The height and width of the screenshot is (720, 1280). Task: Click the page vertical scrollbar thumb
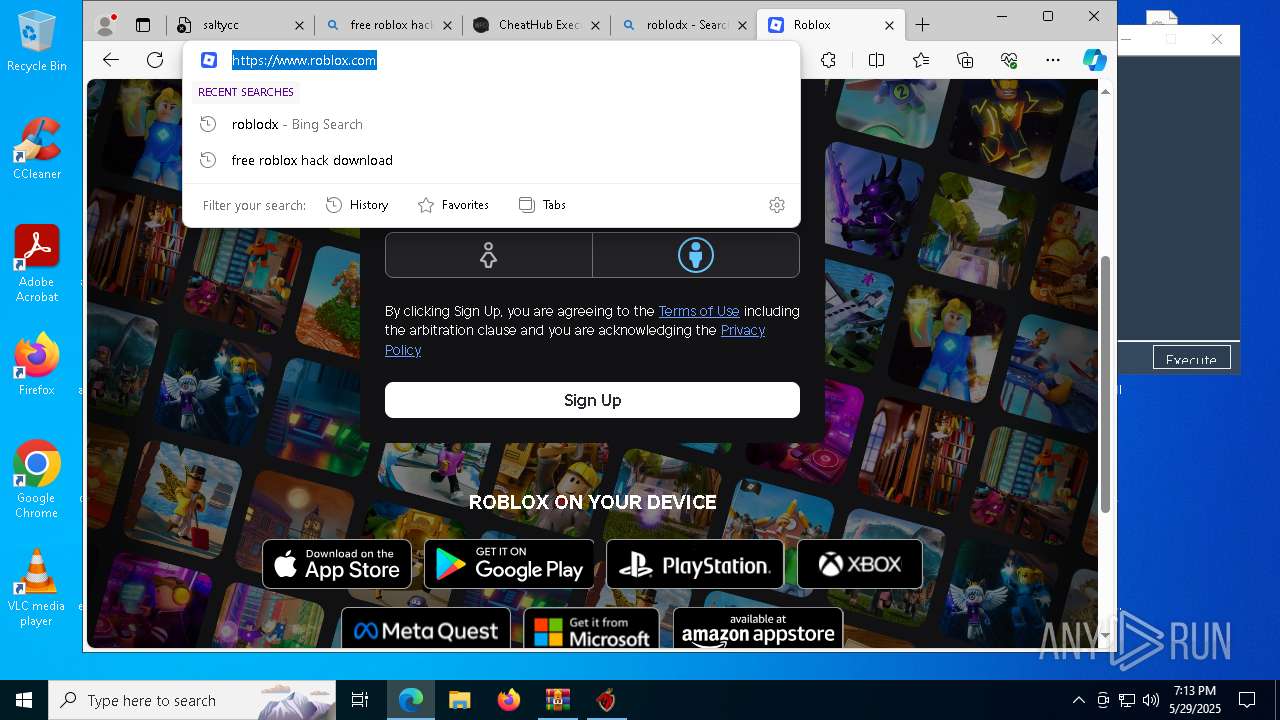pos(1105,385)
